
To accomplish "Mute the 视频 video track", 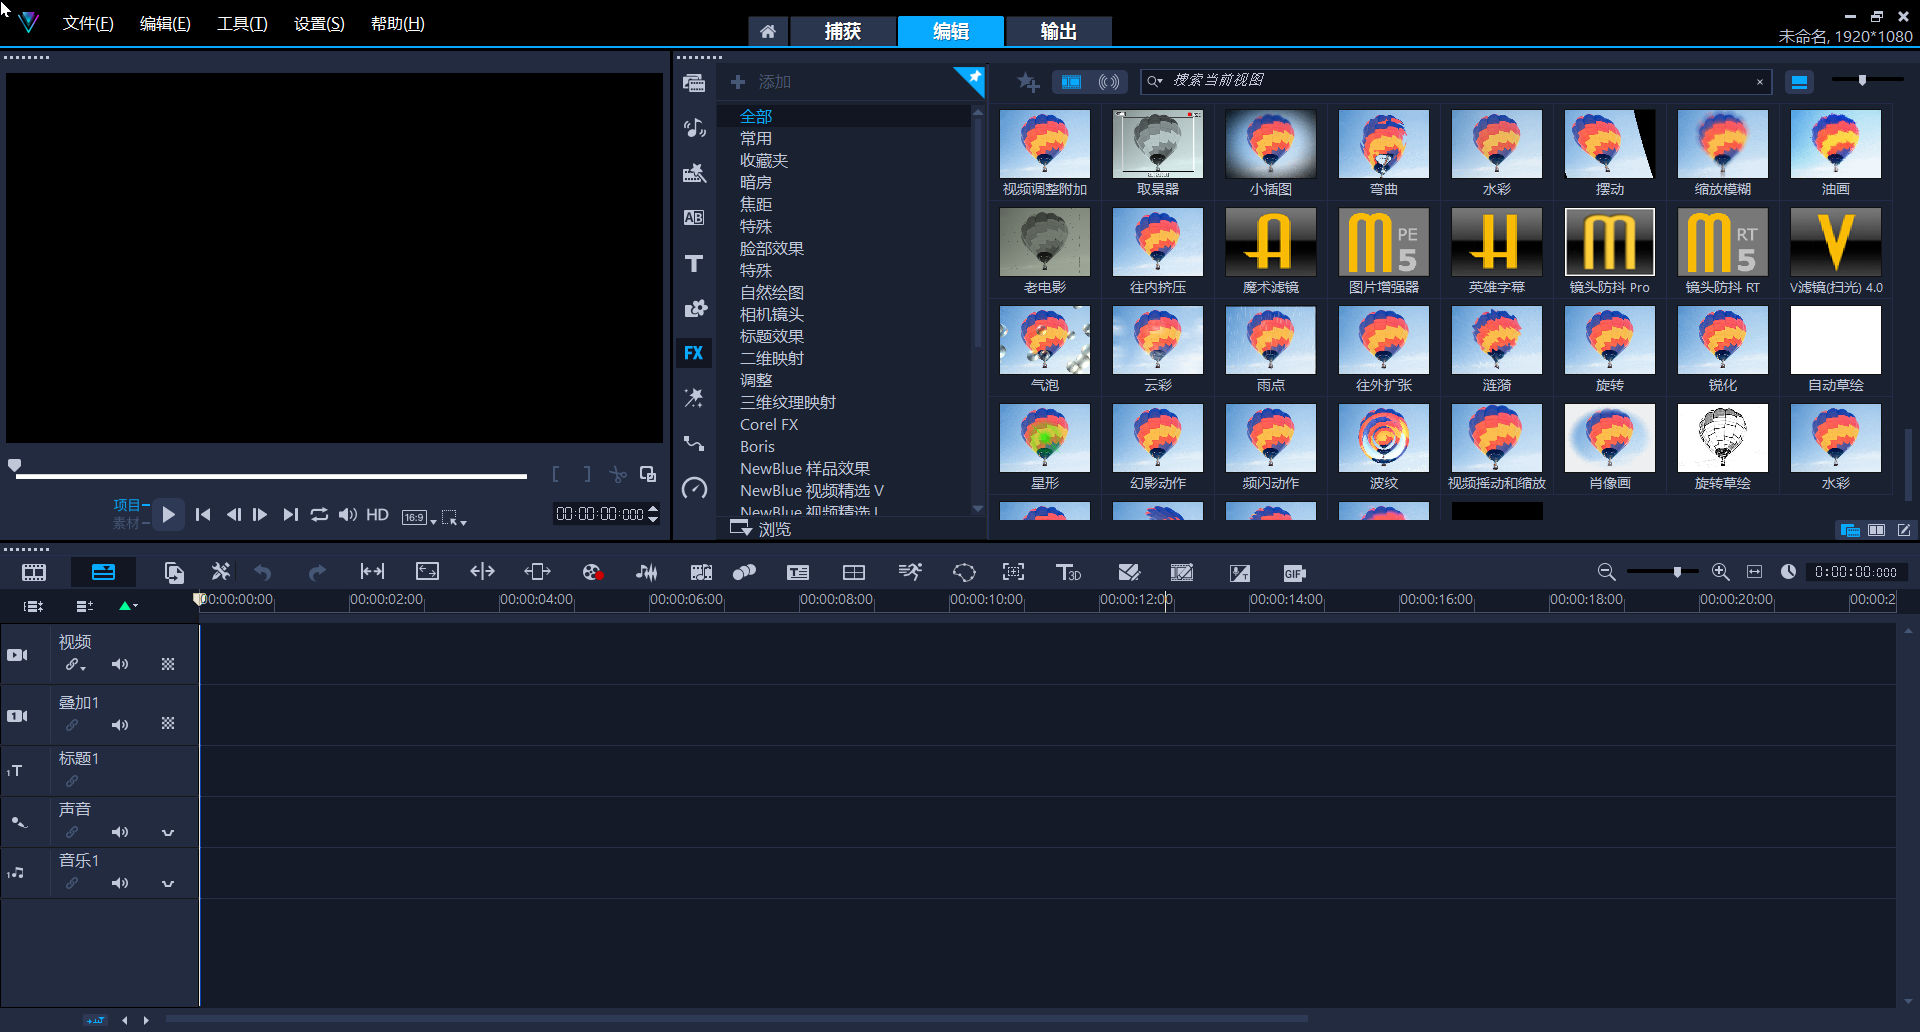I will point(120,664).
